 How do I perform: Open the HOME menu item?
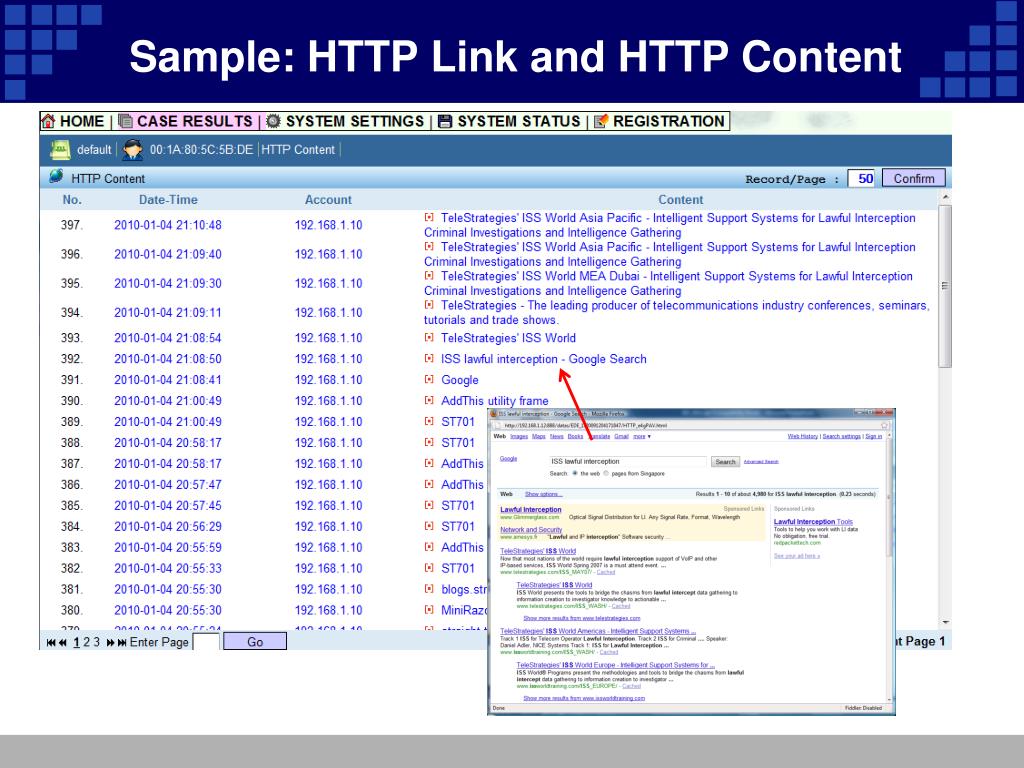coord(82,121)
